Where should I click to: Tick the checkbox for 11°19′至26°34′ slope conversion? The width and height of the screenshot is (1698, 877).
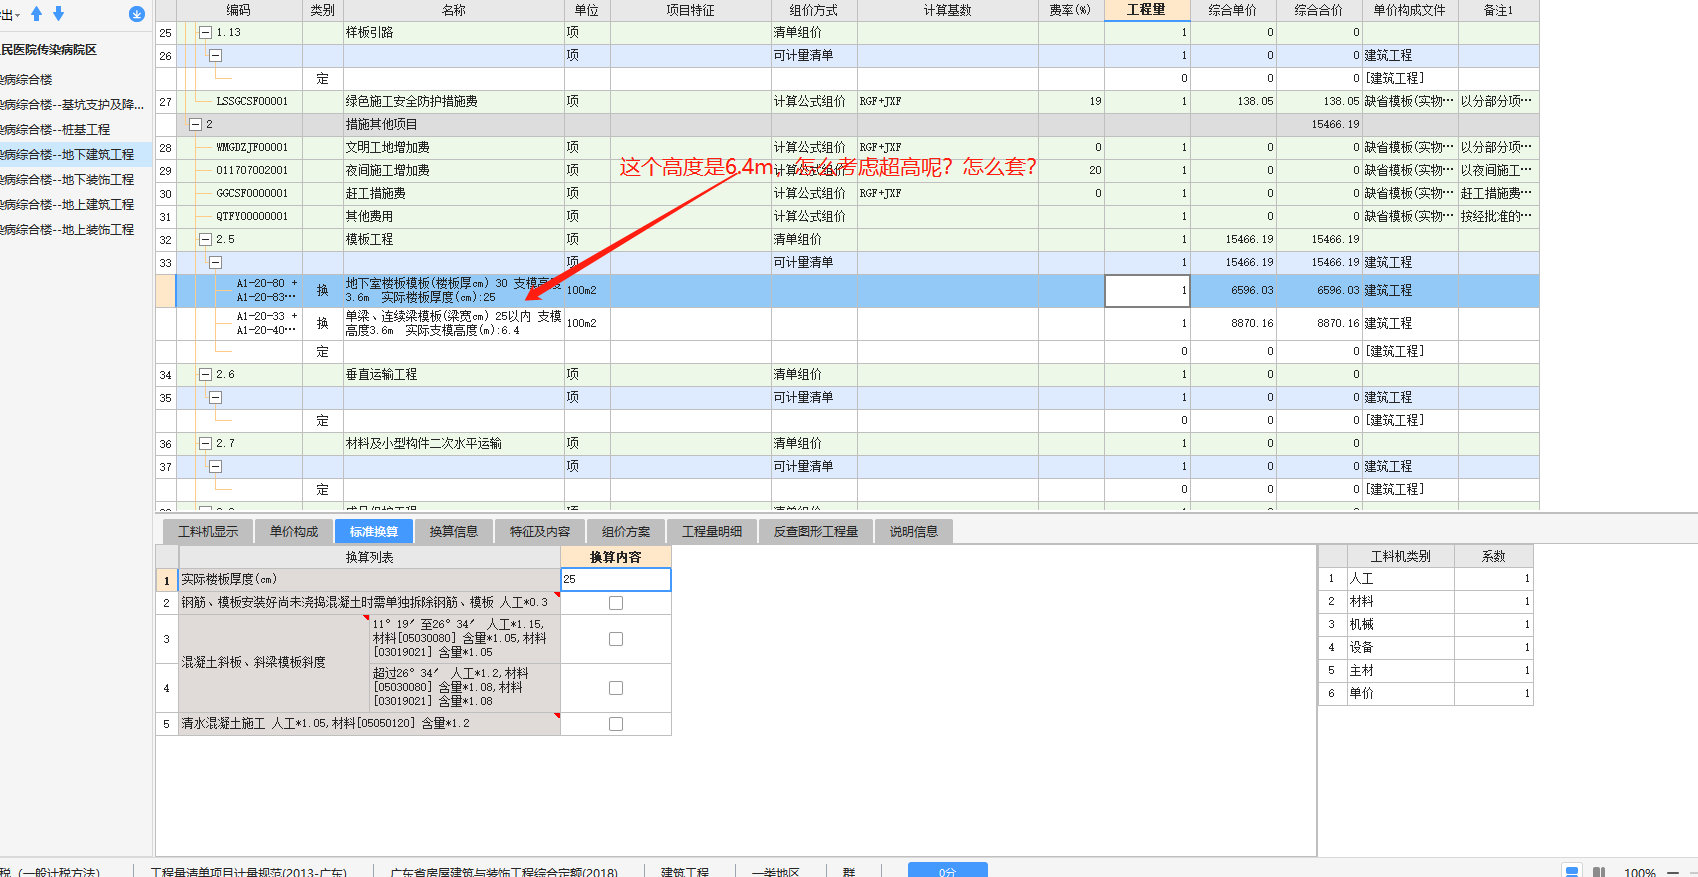[616, 639]
